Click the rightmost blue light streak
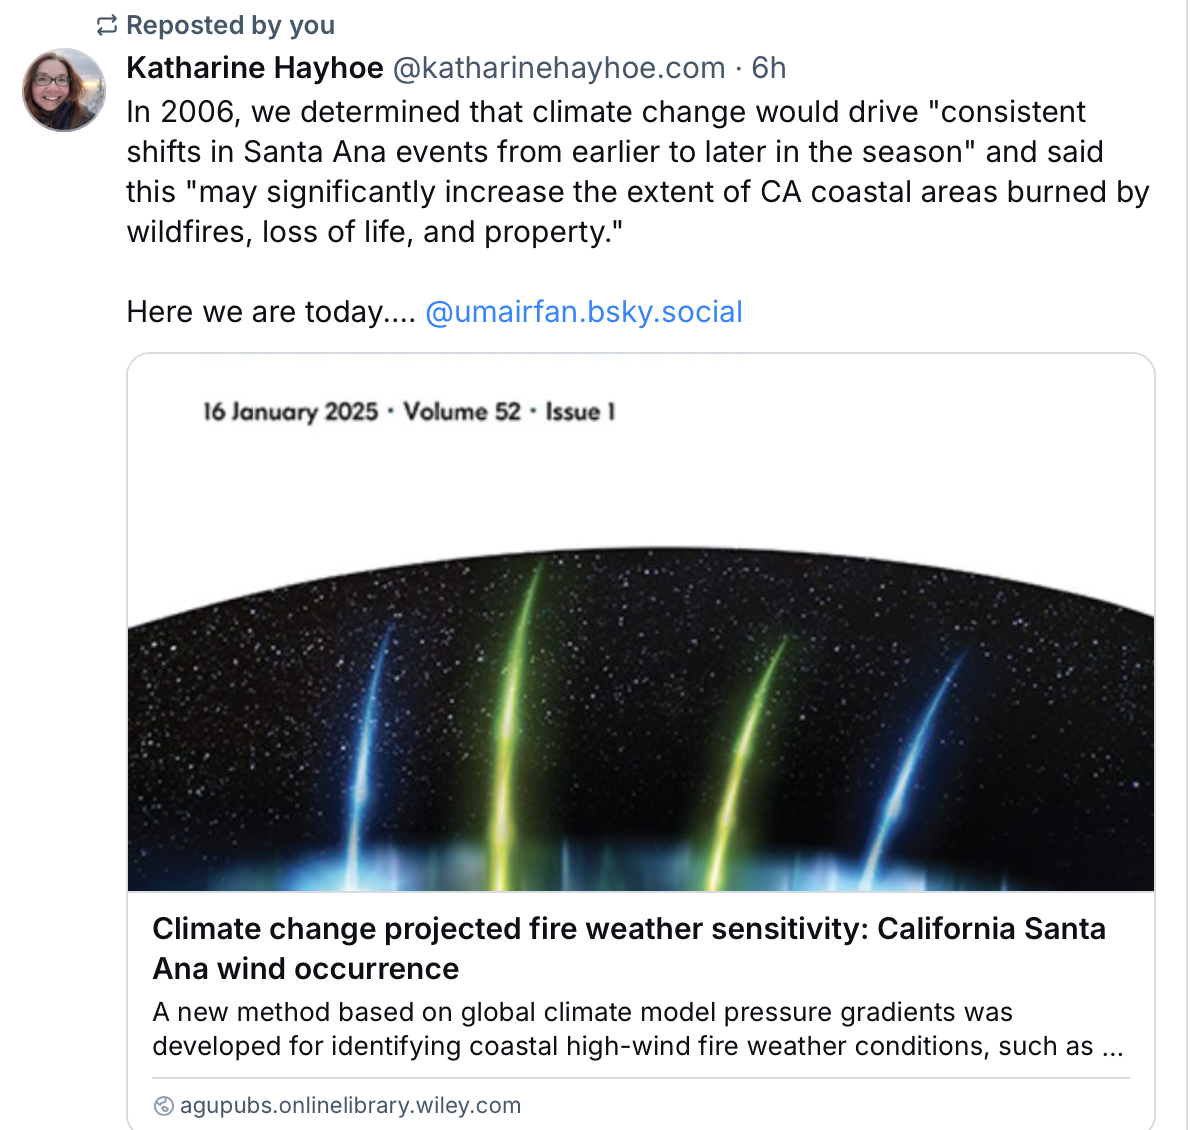This screenshot has width=1190, height=1130. [x=915, y=750]
